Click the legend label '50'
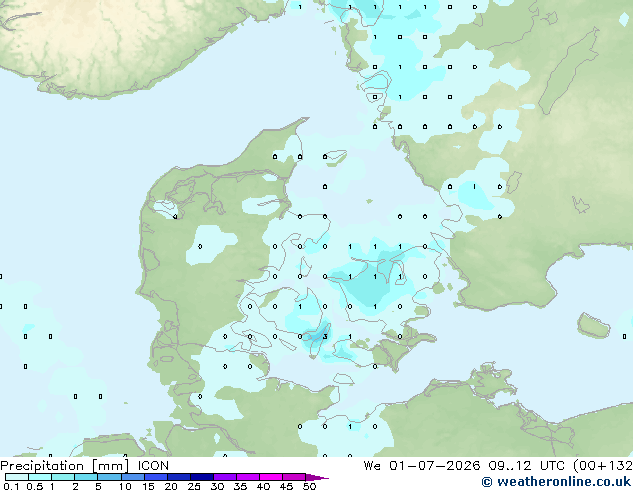The width and height of the screenshot is (634, 490). pos(309,486)
